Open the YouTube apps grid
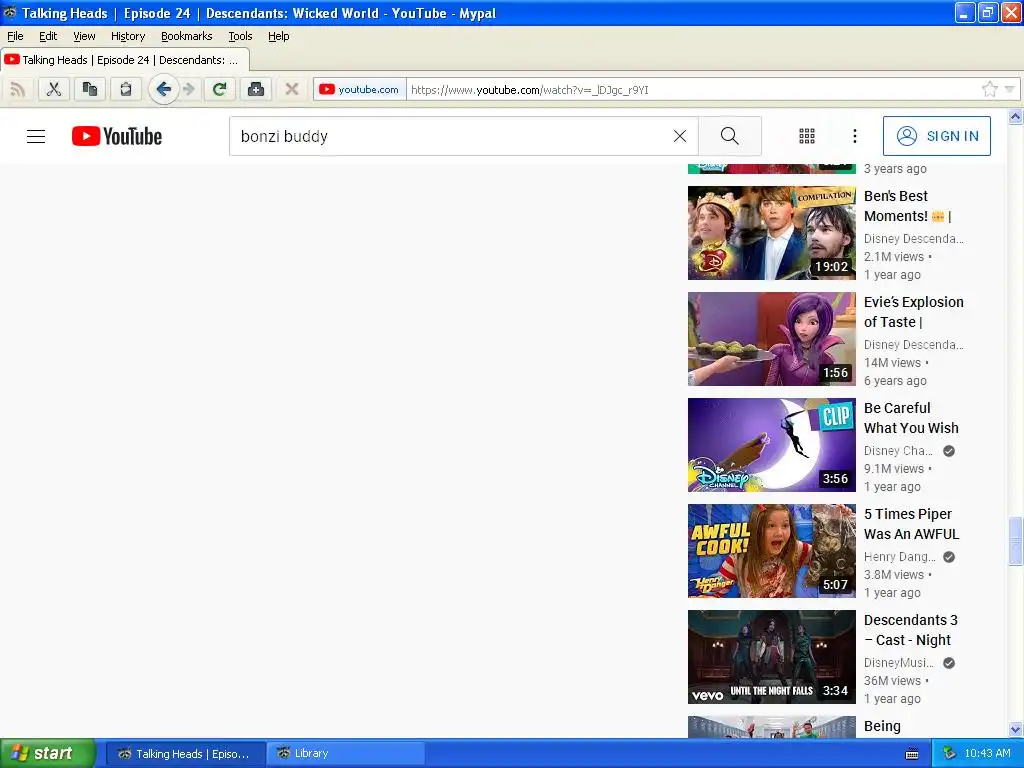The height and width of the screenshot is (768, 1024). pos(807,136)
